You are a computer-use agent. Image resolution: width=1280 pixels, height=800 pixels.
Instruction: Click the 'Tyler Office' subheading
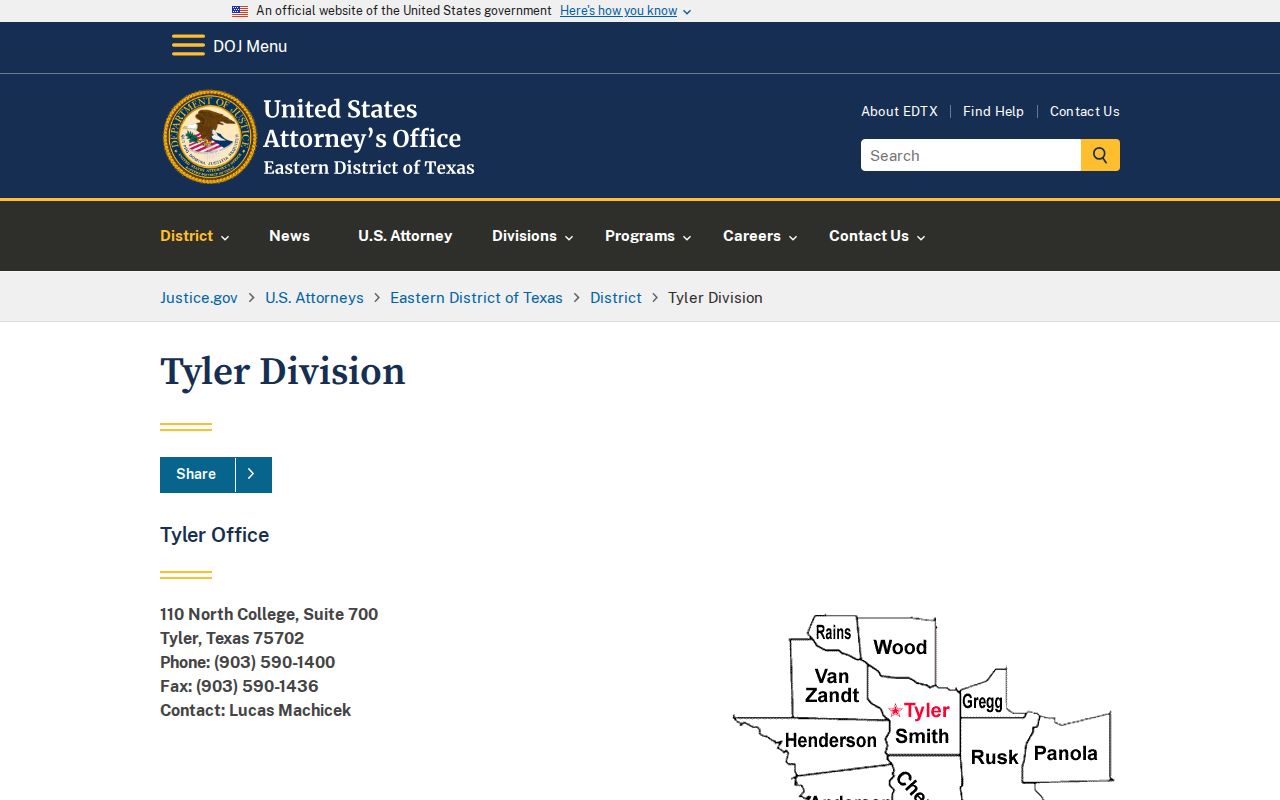pos(215,535)
